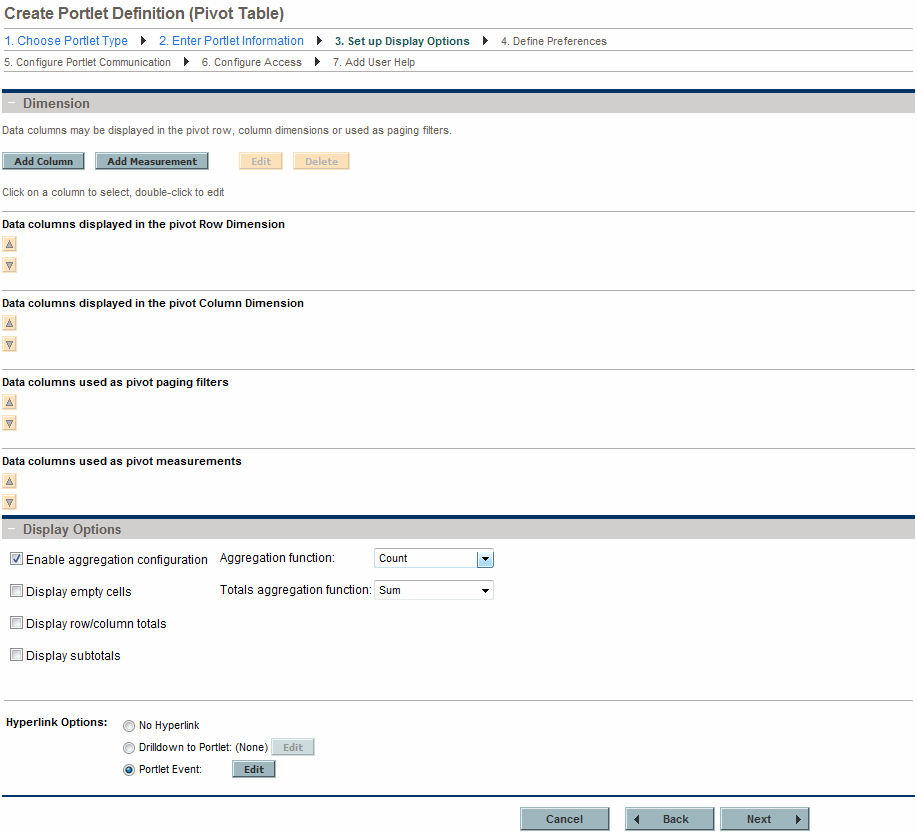Open Totals aggregation function dropdown
Screen dimensions: 917x834
(485, 591)
